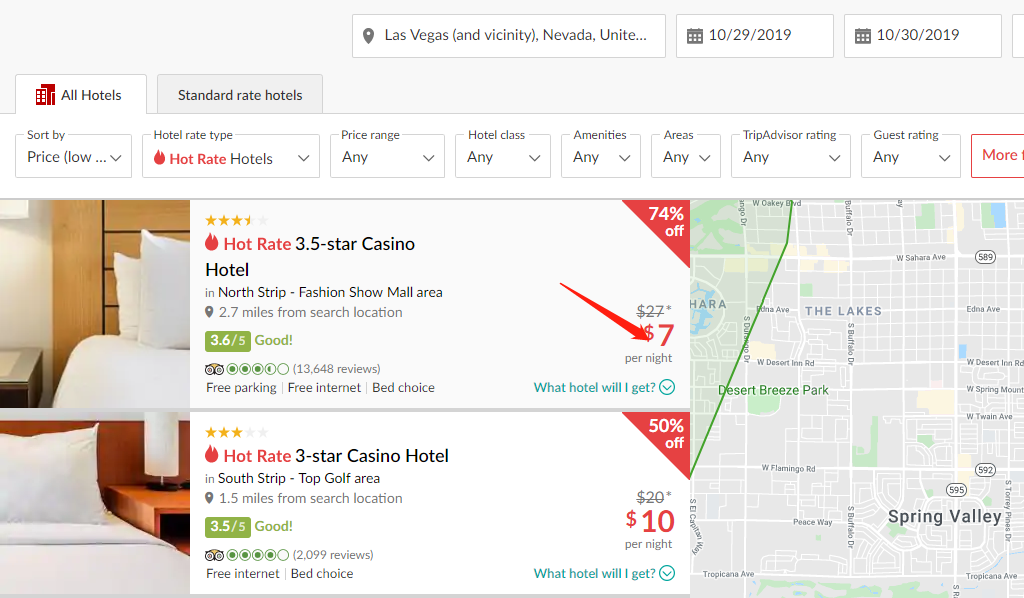Switch to the Standard rate hotels tab

click(x=240, y=95)
